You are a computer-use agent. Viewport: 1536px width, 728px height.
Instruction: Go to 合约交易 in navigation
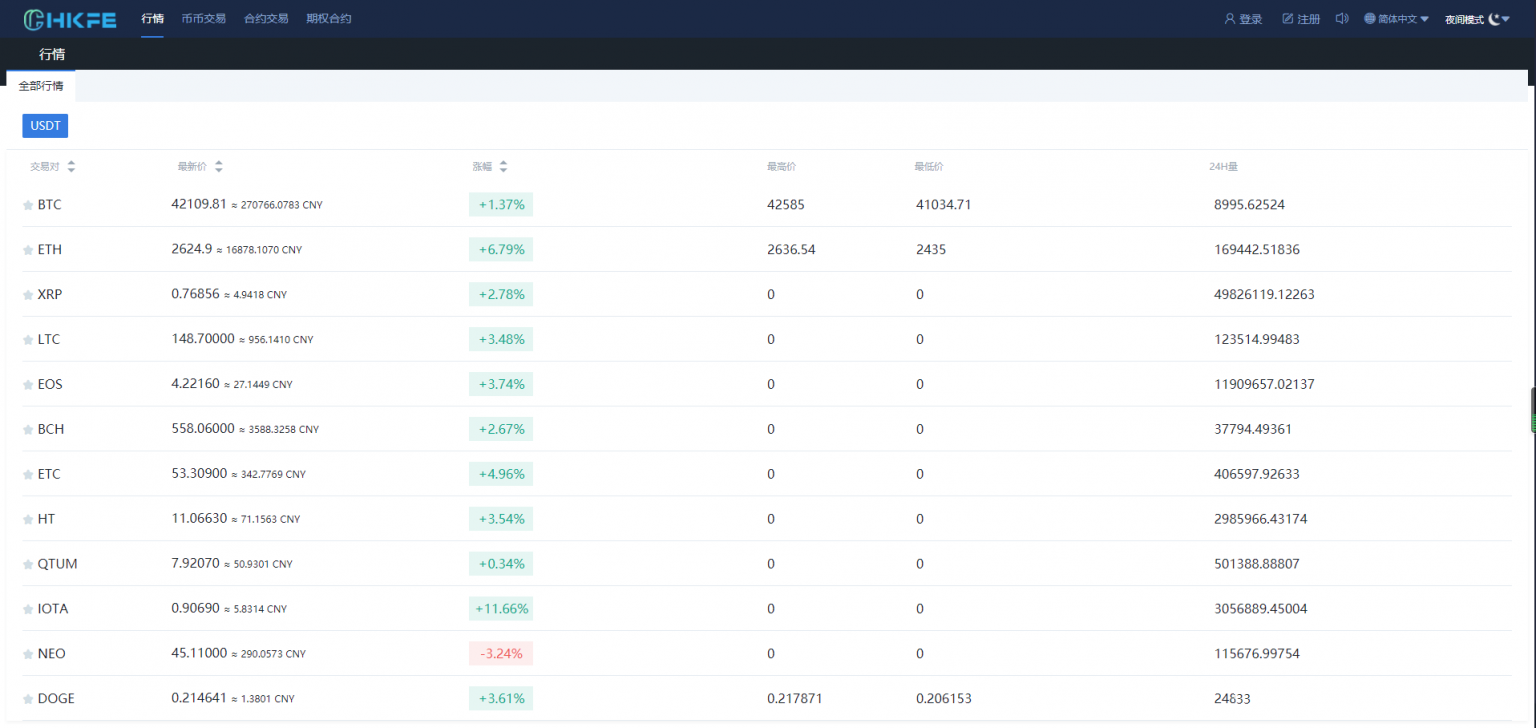point(266,19)
